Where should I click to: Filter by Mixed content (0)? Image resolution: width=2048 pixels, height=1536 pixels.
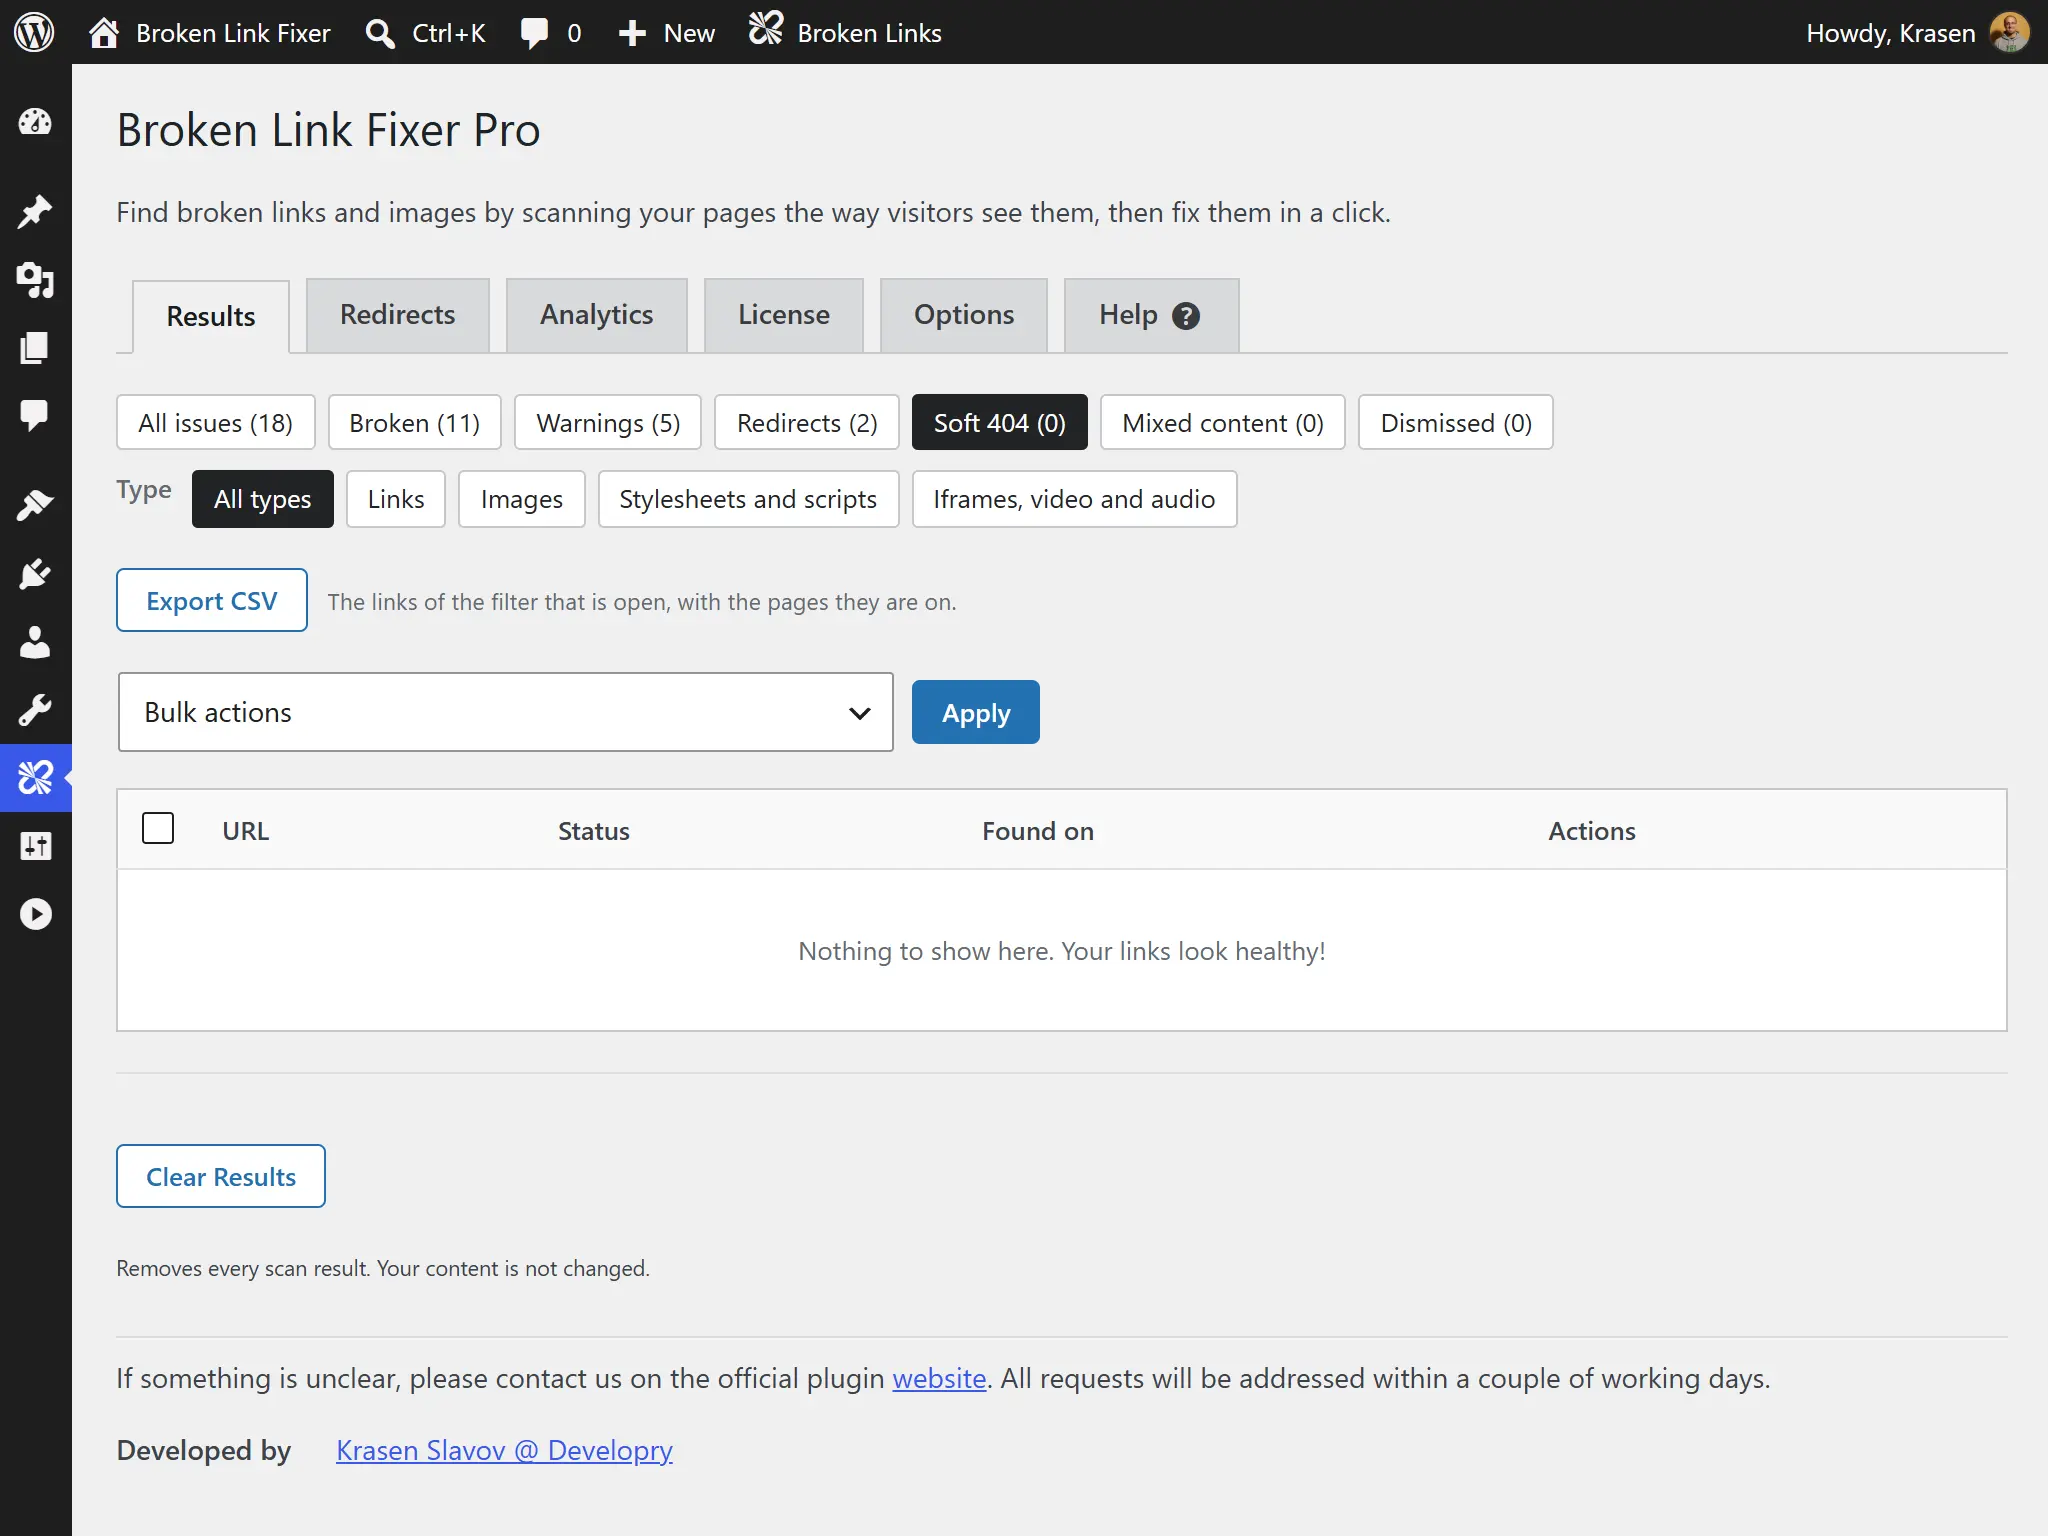click(1223, 422)
